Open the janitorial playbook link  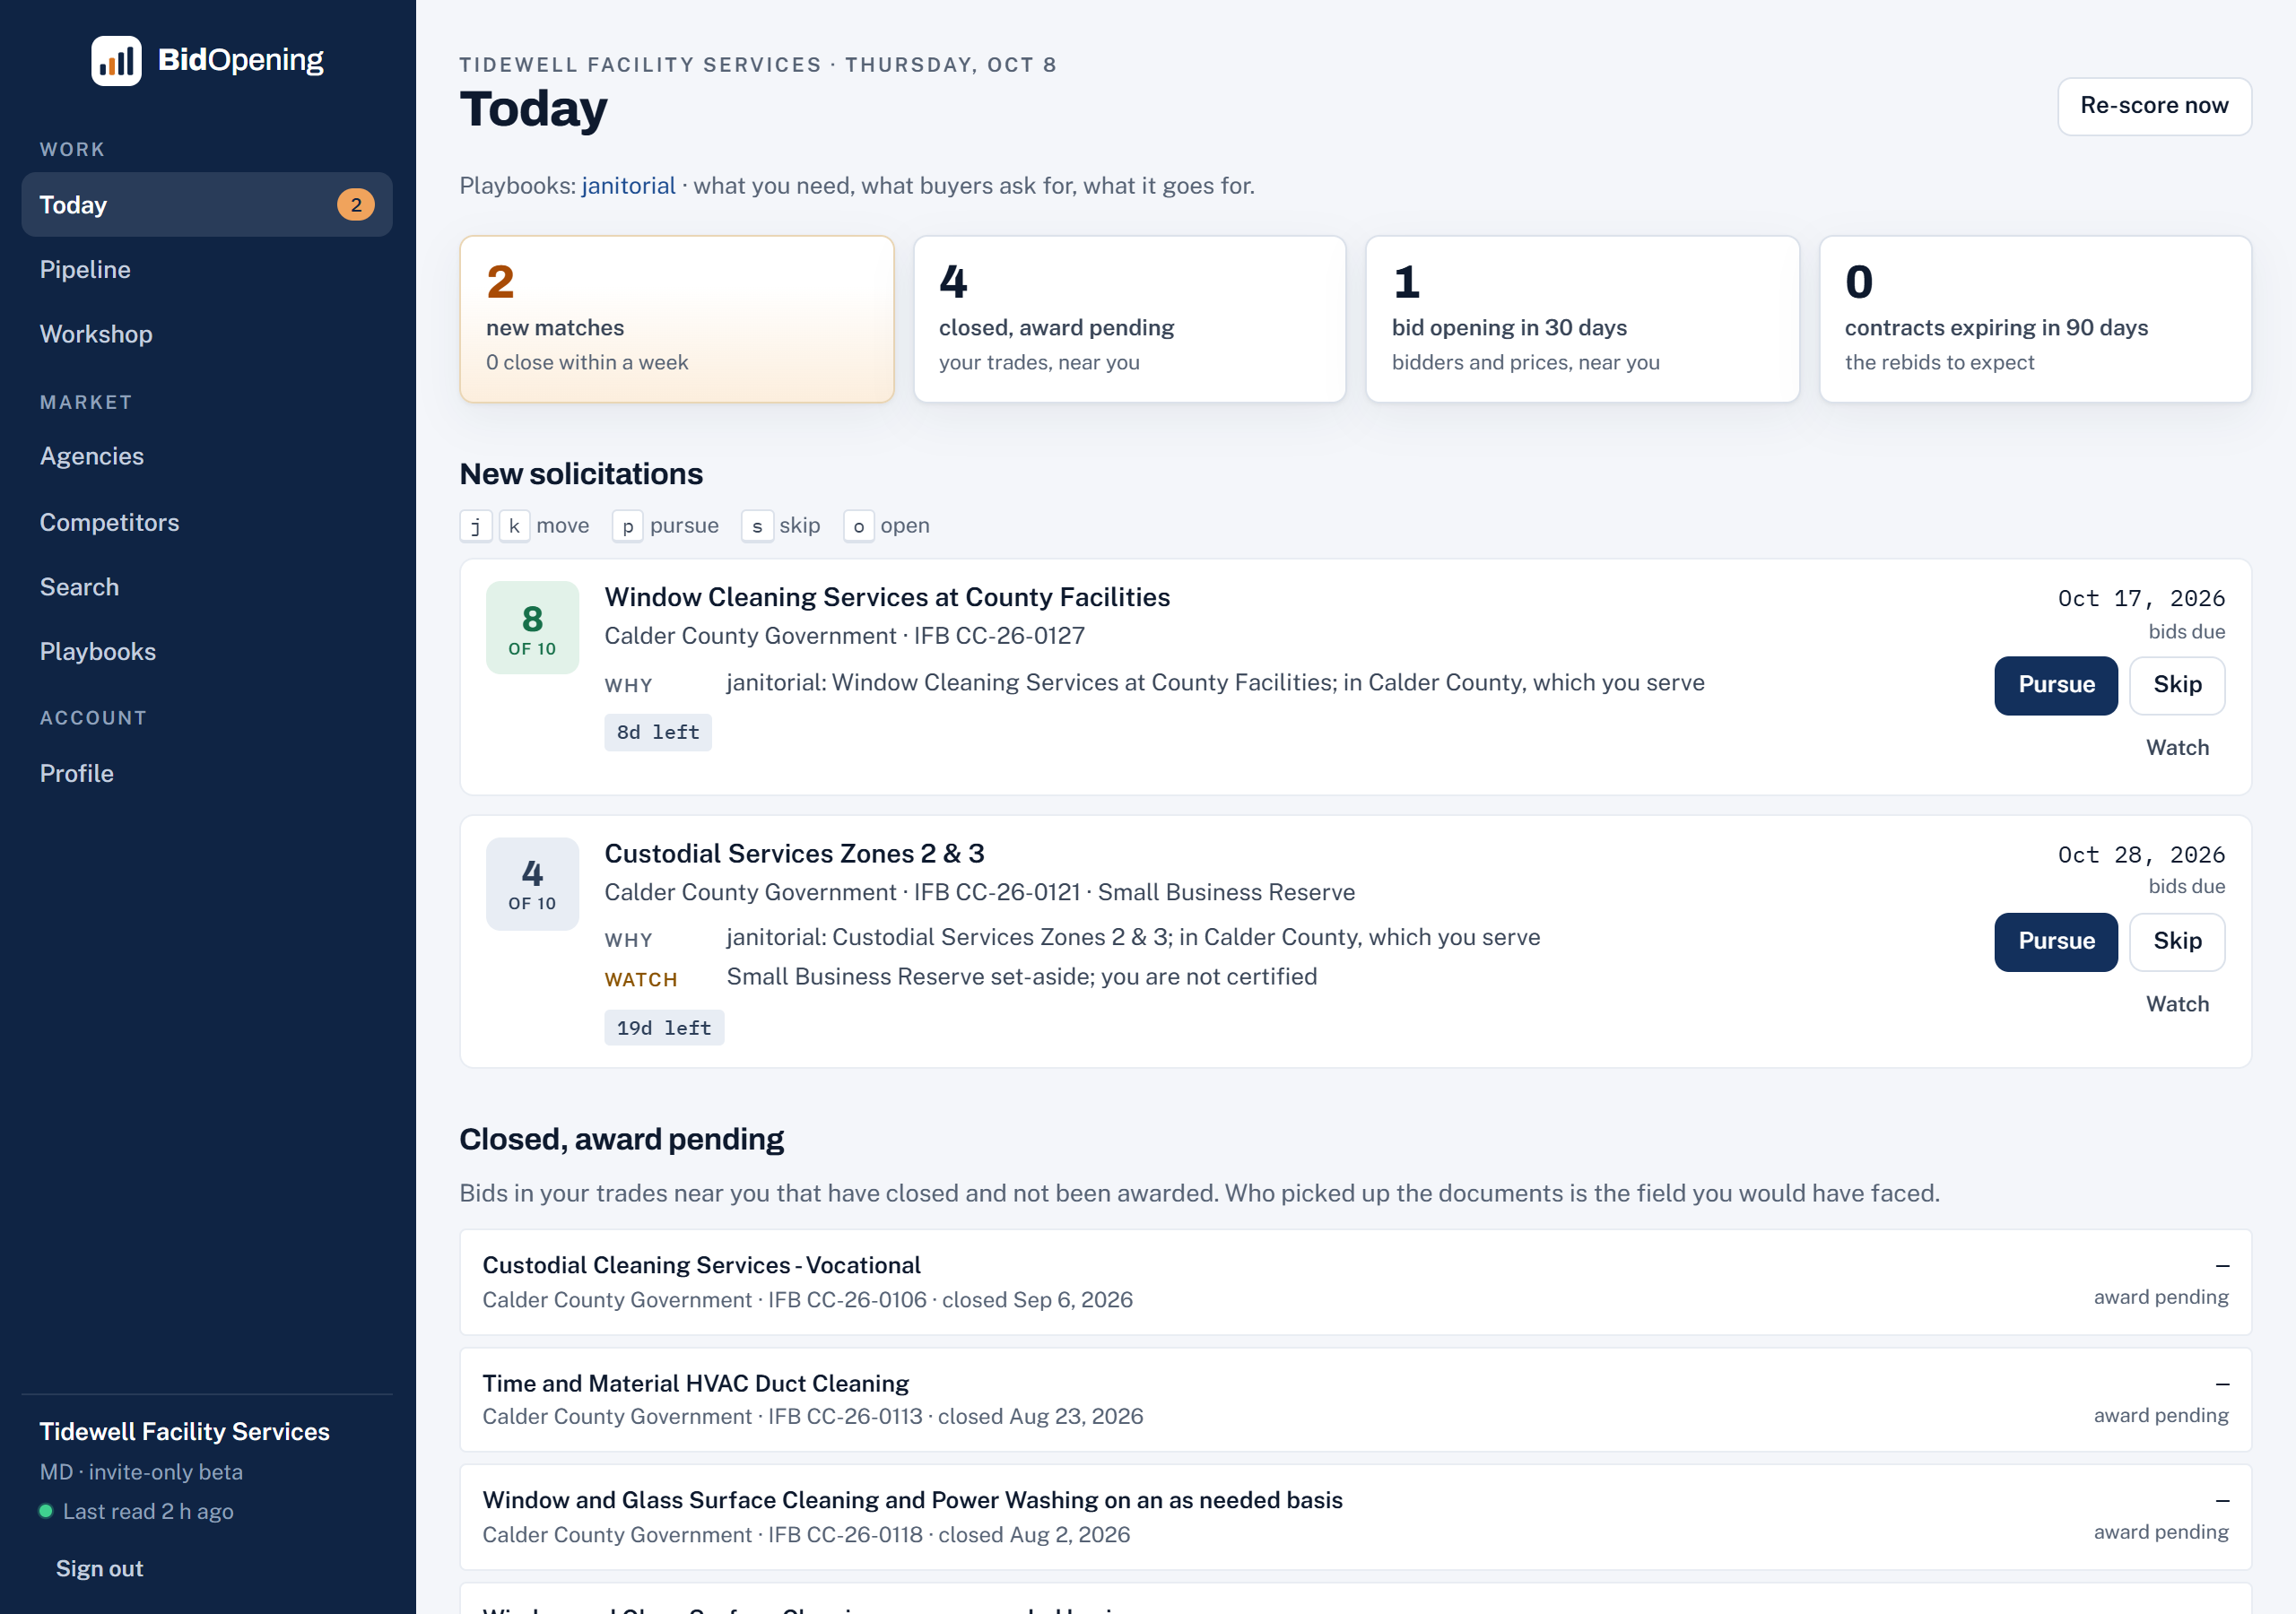point(628,186)
